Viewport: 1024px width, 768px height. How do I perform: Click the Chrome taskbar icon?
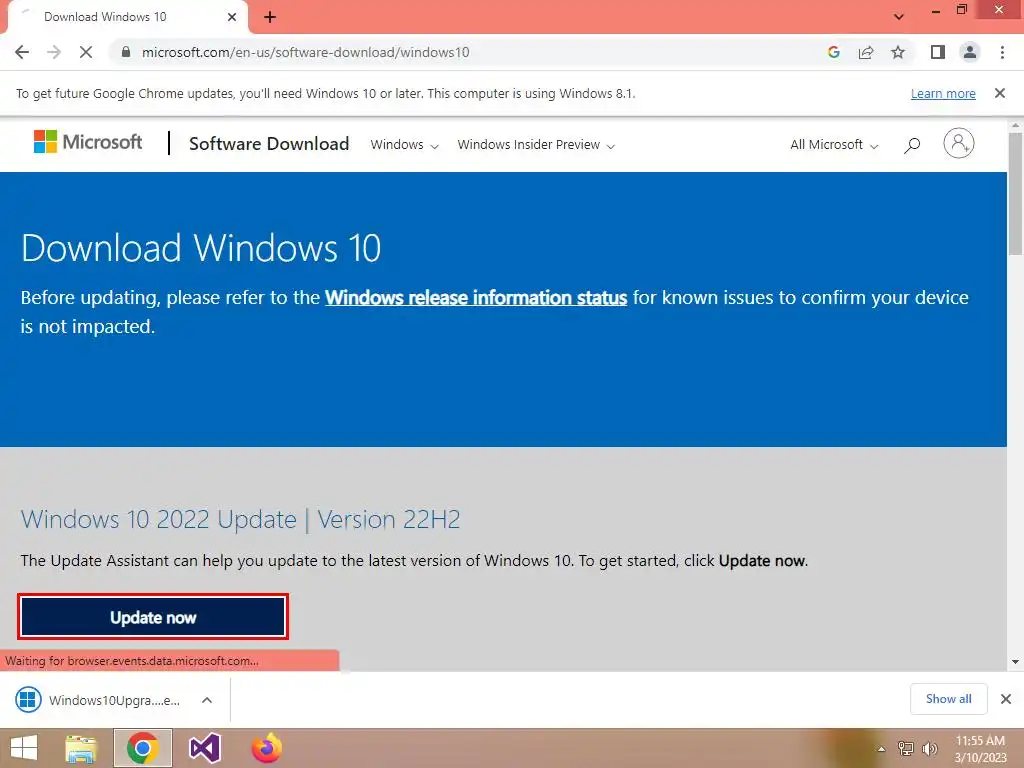tap(143, 748)
